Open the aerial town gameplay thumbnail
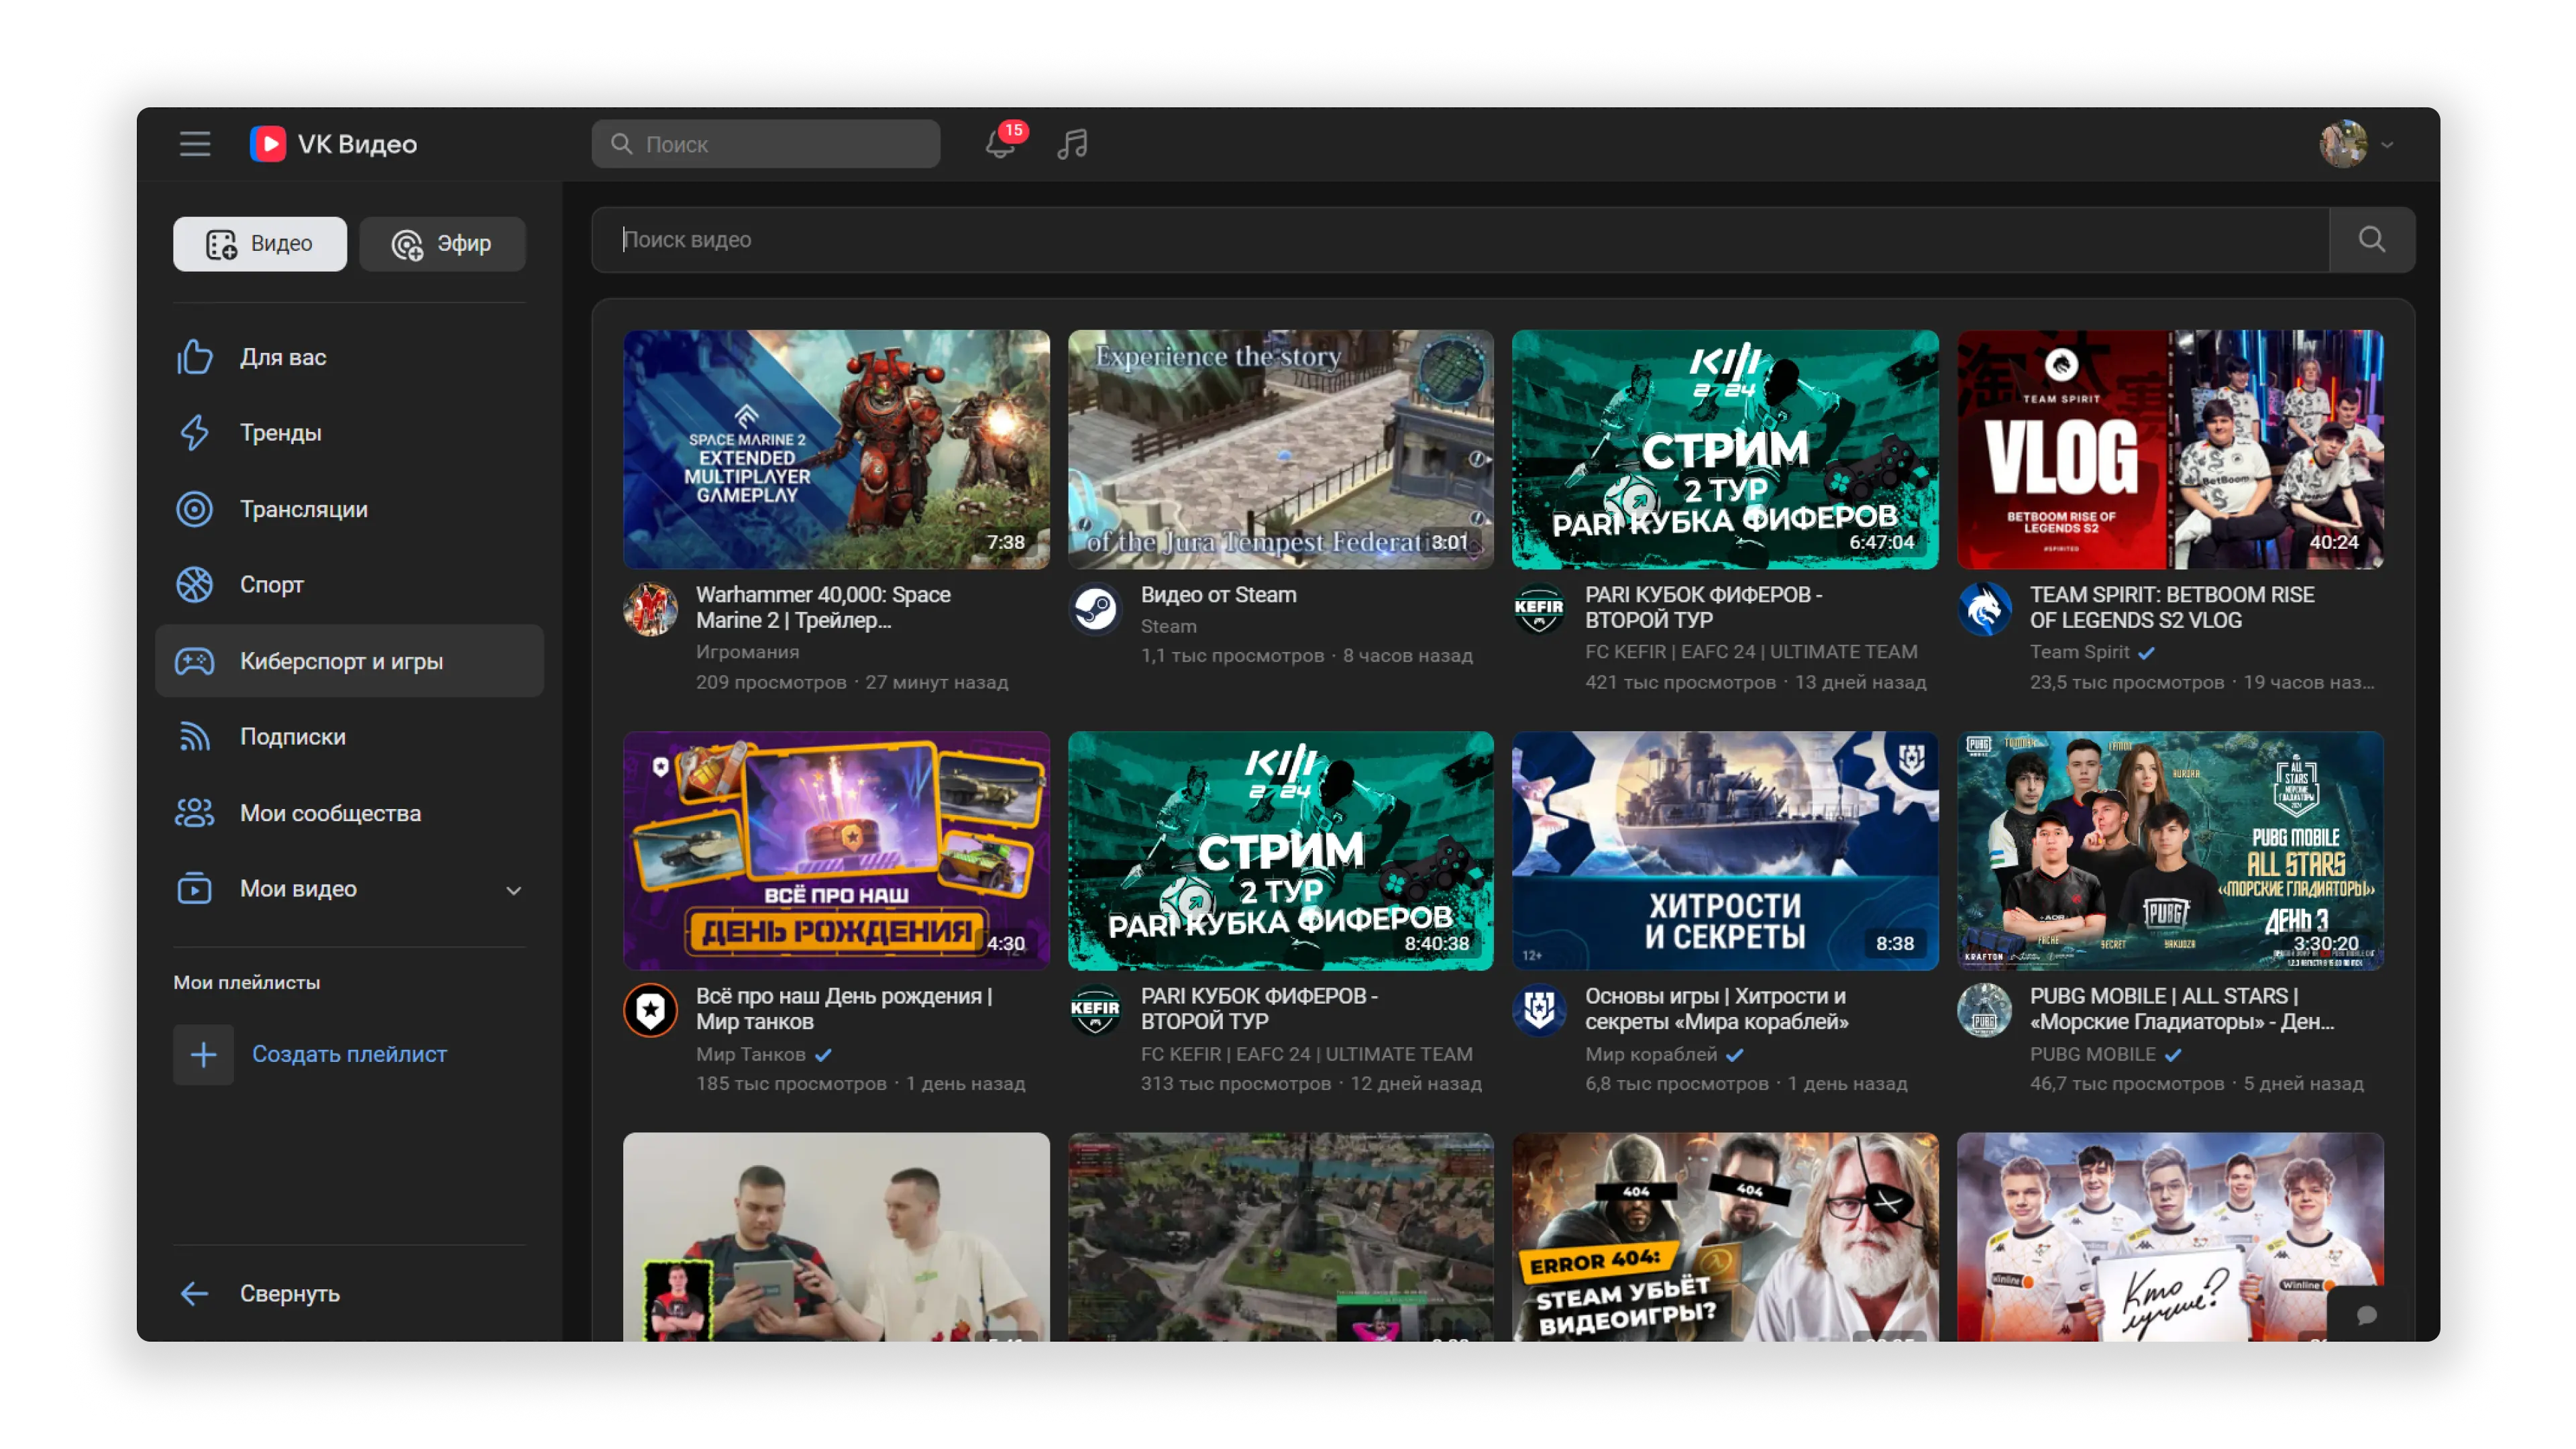The width and height of the screenshot is (2576, 1449). coord(1280,1237)
